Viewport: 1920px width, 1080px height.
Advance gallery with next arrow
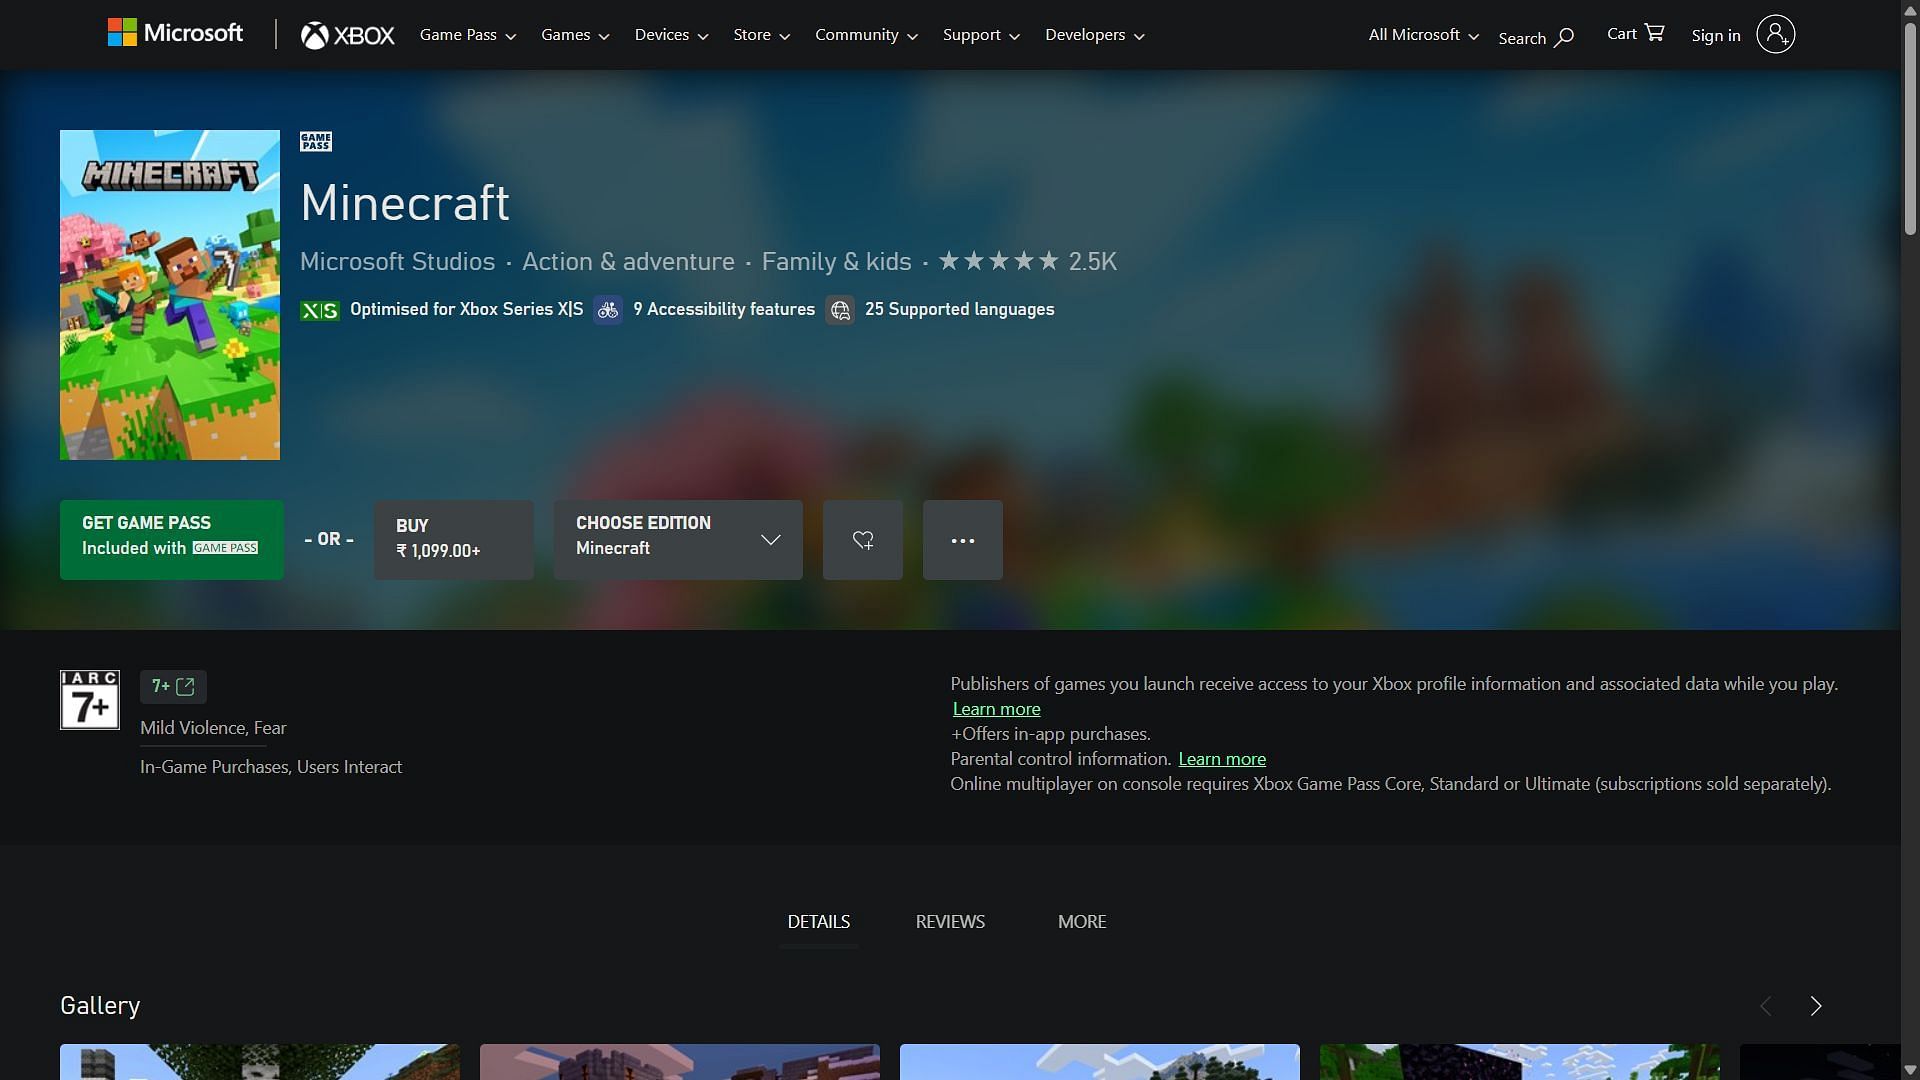pos(1816,1006)
